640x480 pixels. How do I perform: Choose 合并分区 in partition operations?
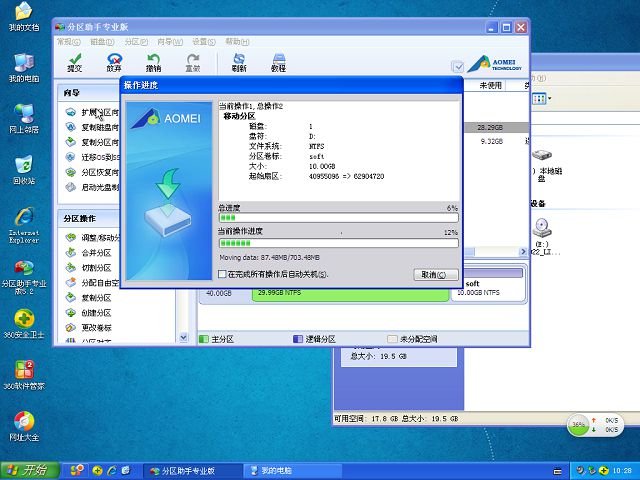click(89, 253)
